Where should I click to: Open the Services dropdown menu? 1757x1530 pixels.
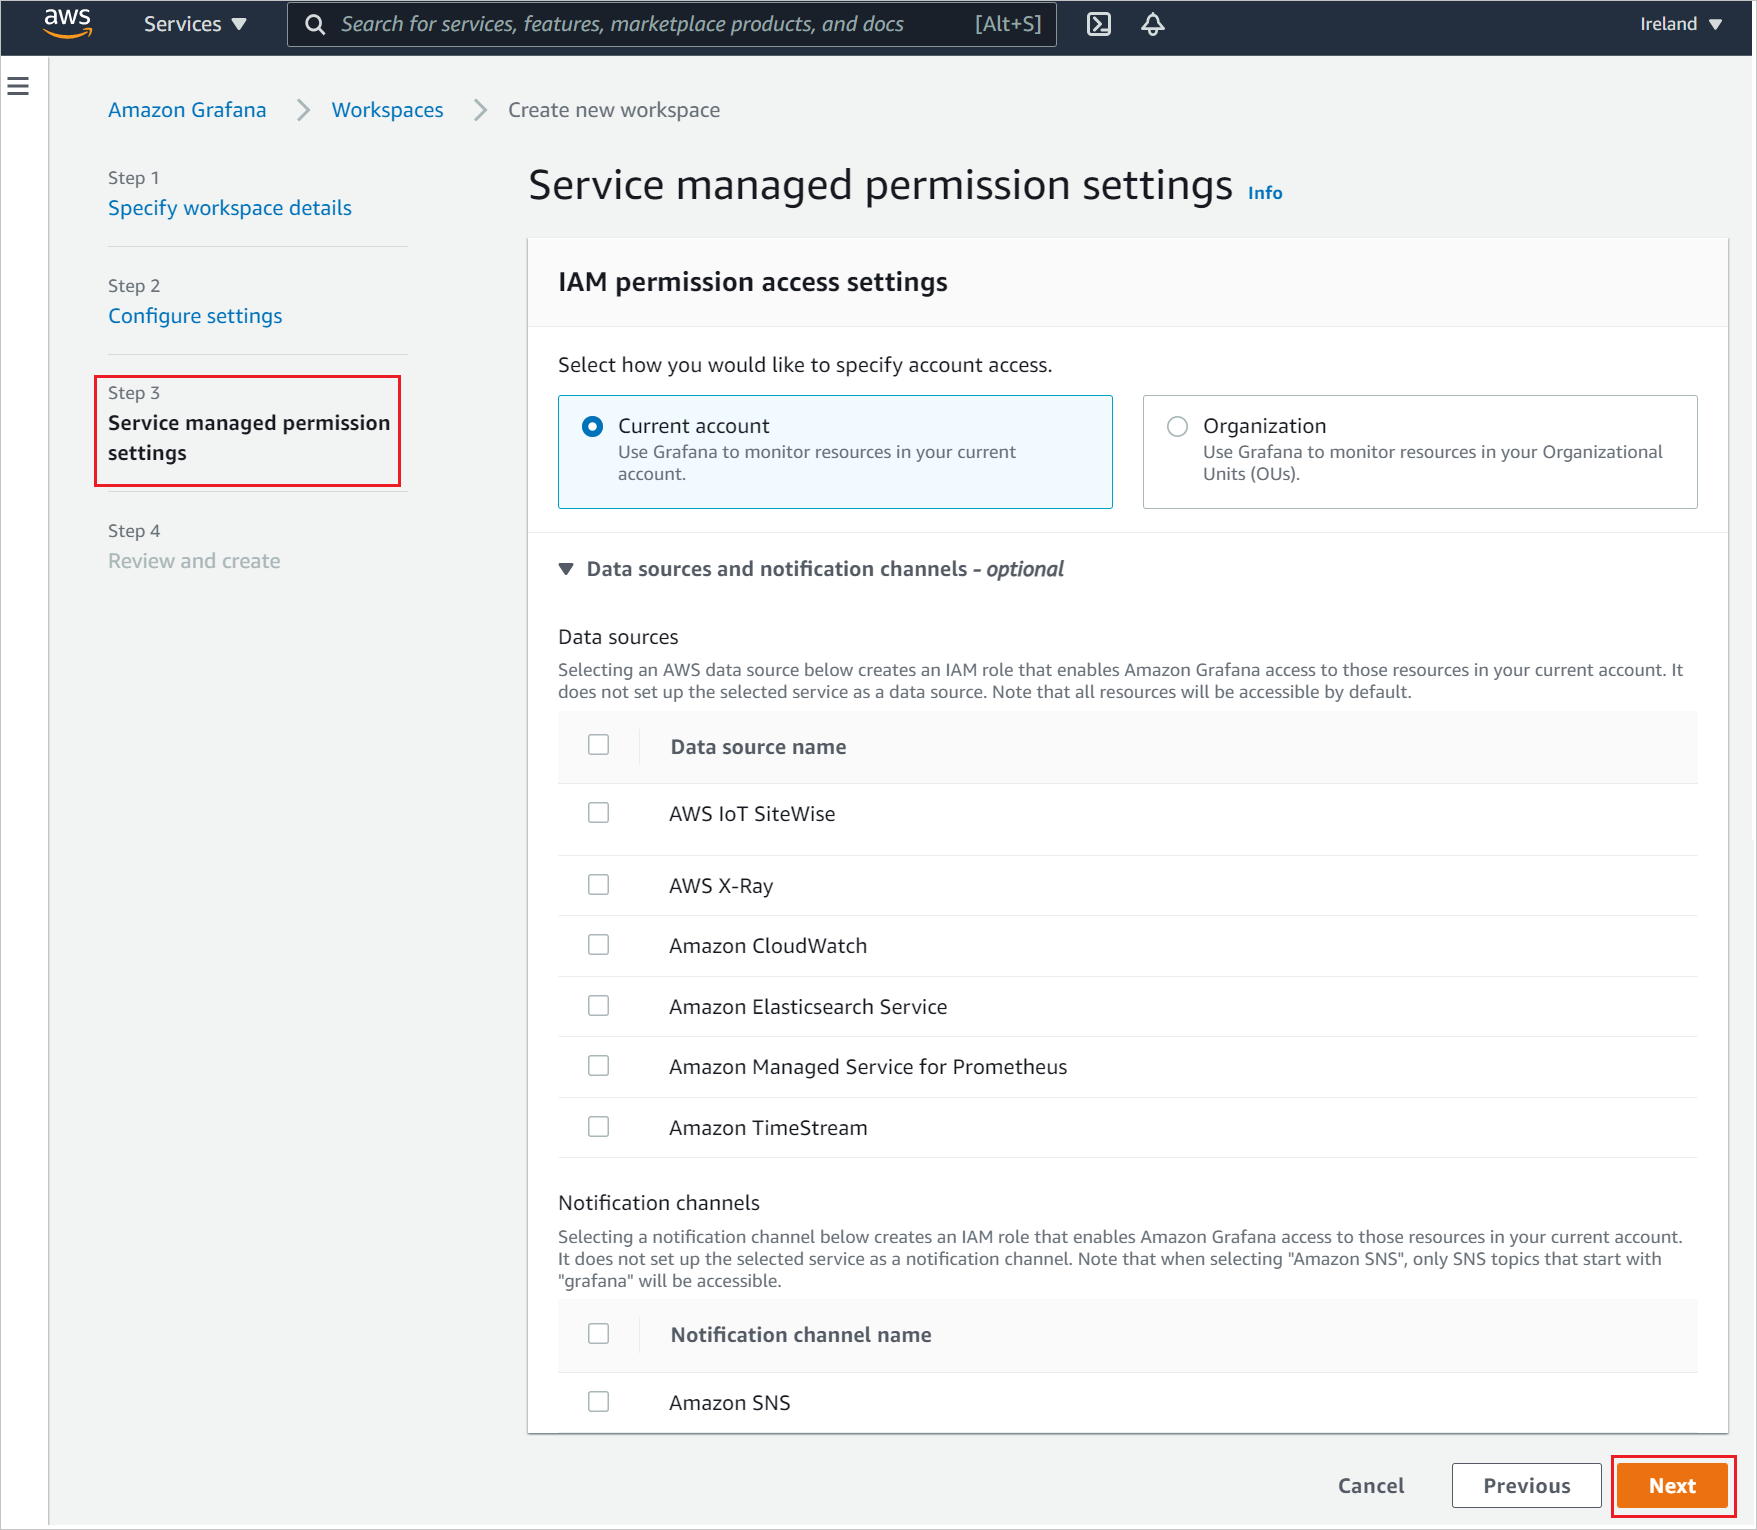click(x=195, y=24)
